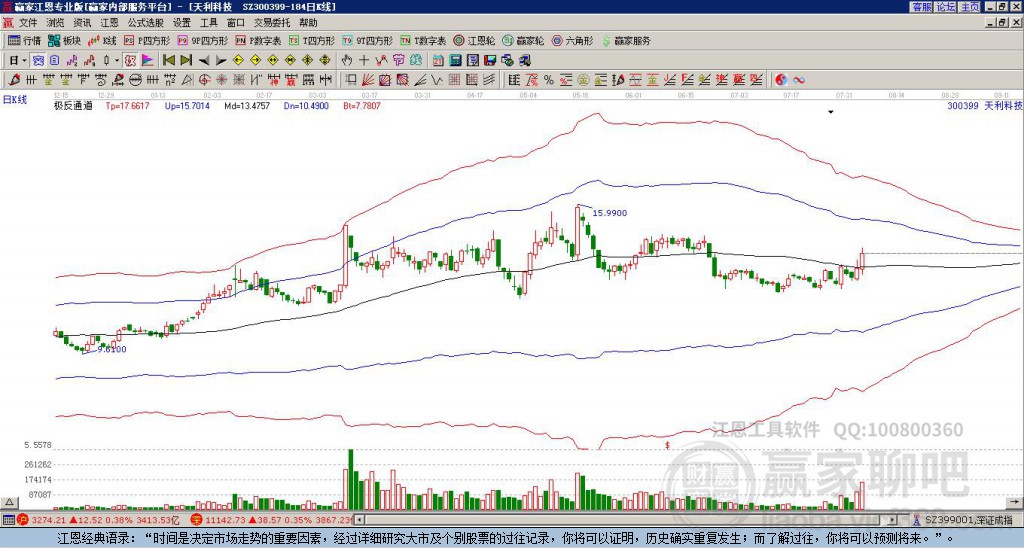Toggle the 权 price adjustment button
This screenshot has height=548, width=1024.
pyautogui.click(x=130, y=61)
